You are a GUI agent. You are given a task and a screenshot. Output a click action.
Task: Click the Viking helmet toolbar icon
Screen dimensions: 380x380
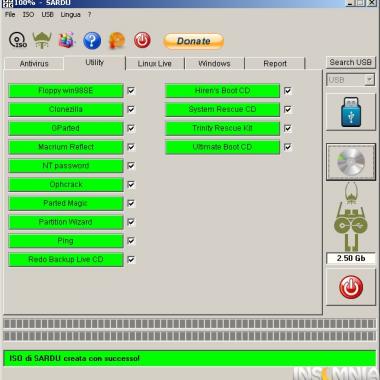42,40
